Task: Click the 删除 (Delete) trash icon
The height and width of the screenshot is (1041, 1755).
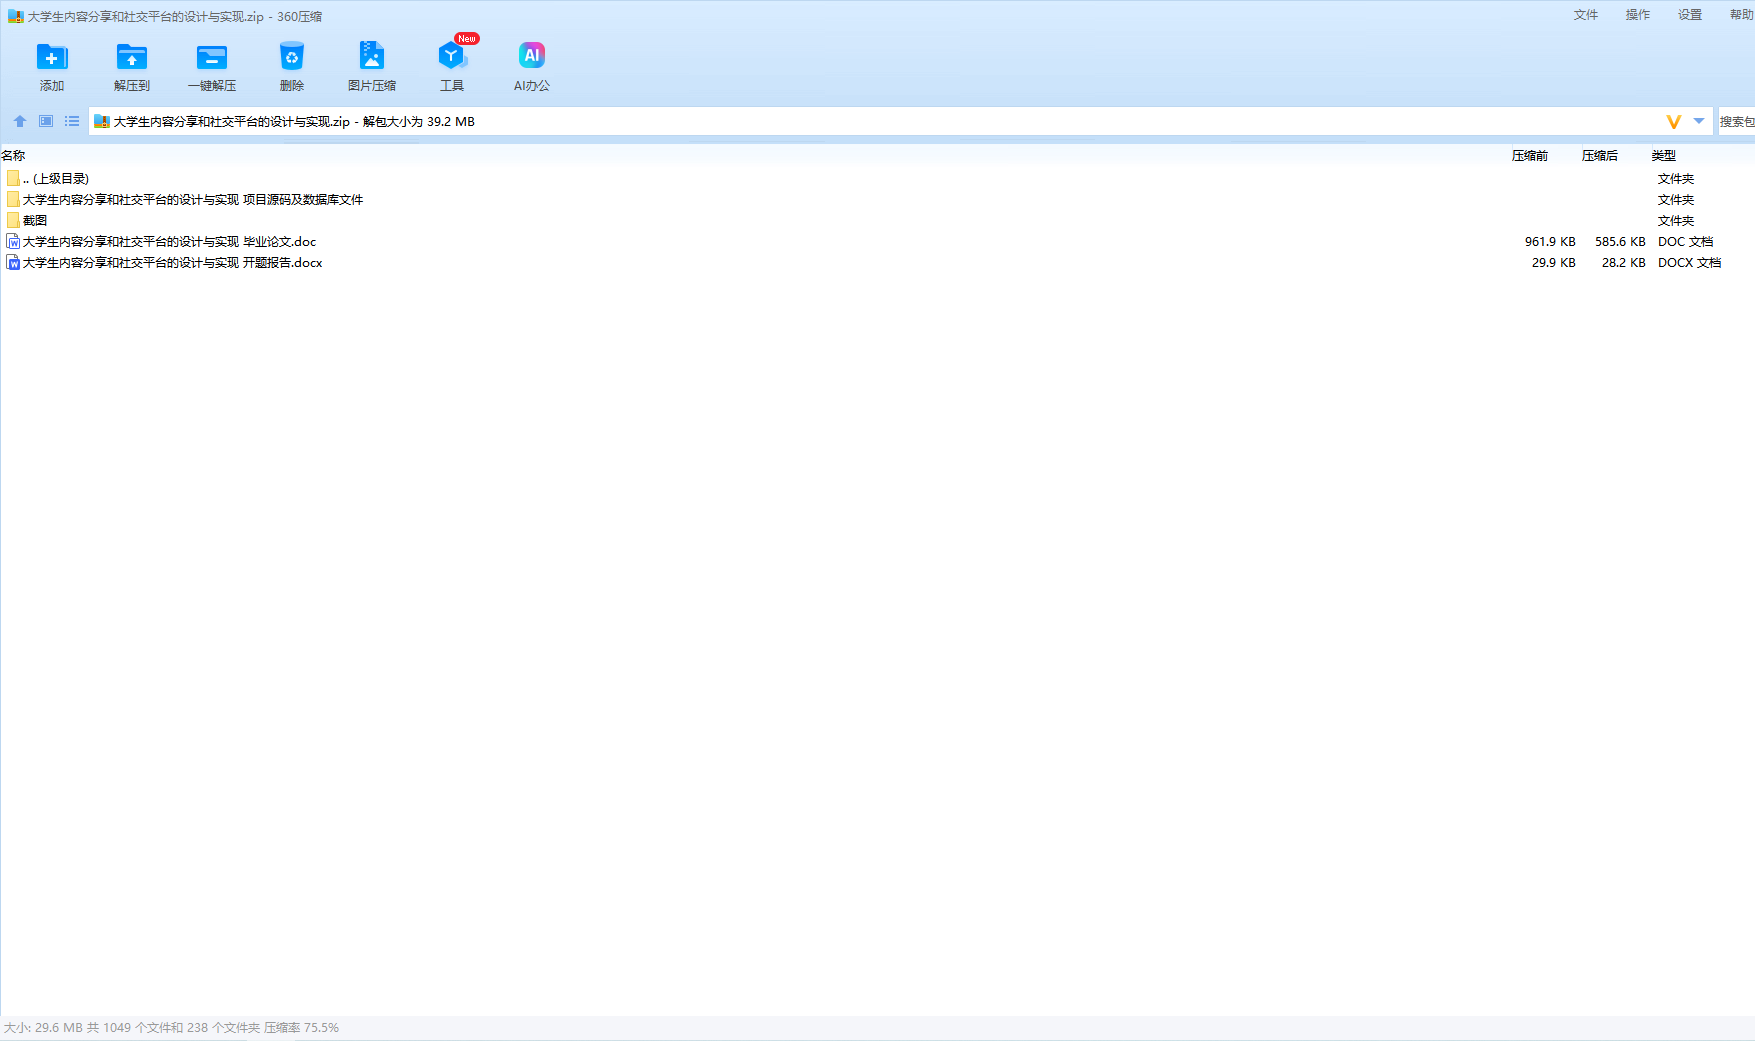Action: point(292,67)
